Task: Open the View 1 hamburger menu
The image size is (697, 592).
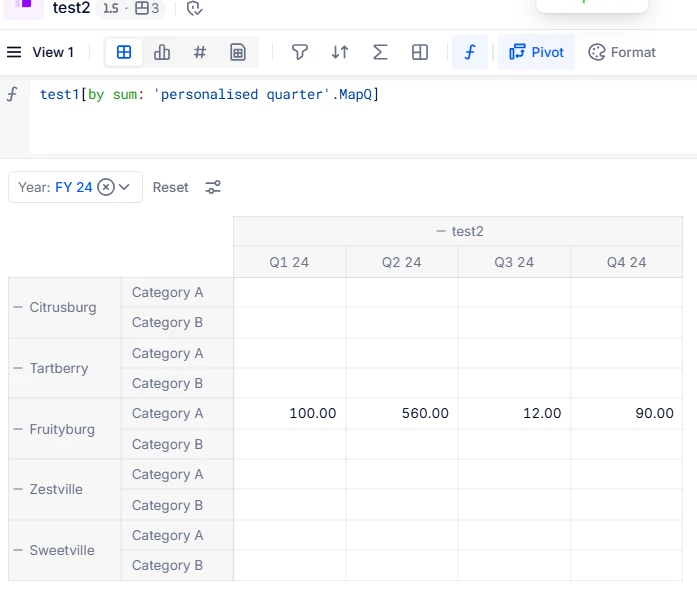Action: coord(14,52)
